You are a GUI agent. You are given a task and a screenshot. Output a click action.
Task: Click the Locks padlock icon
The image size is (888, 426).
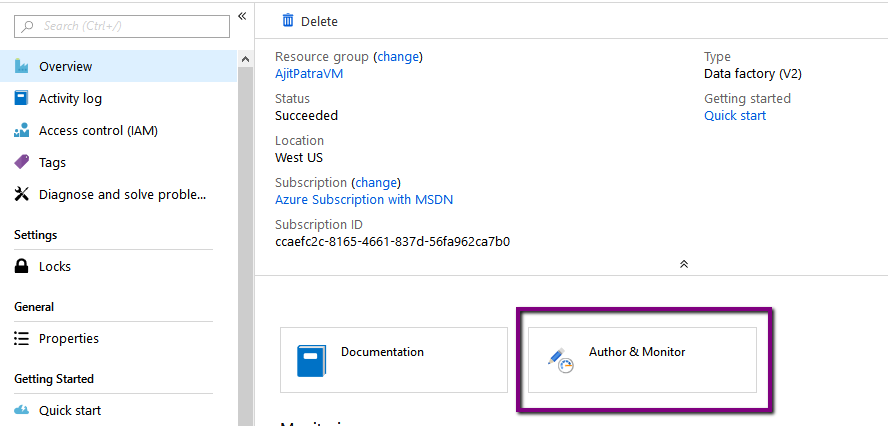(21, 267)
